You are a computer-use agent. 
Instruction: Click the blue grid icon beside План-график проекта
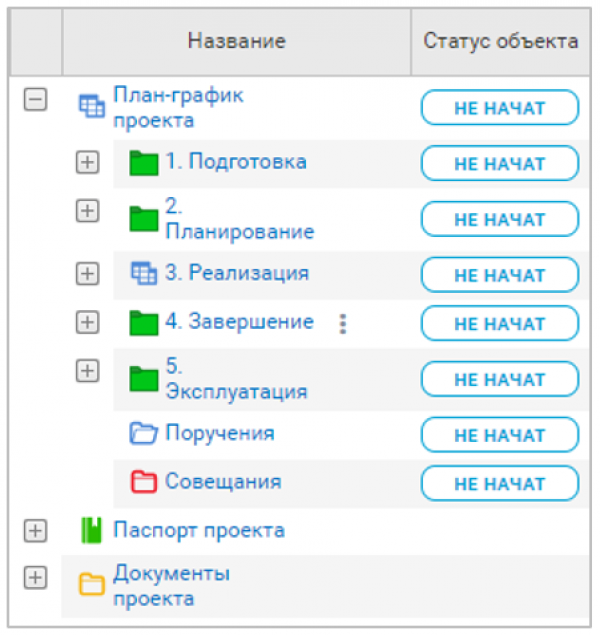tap(92, 107)
